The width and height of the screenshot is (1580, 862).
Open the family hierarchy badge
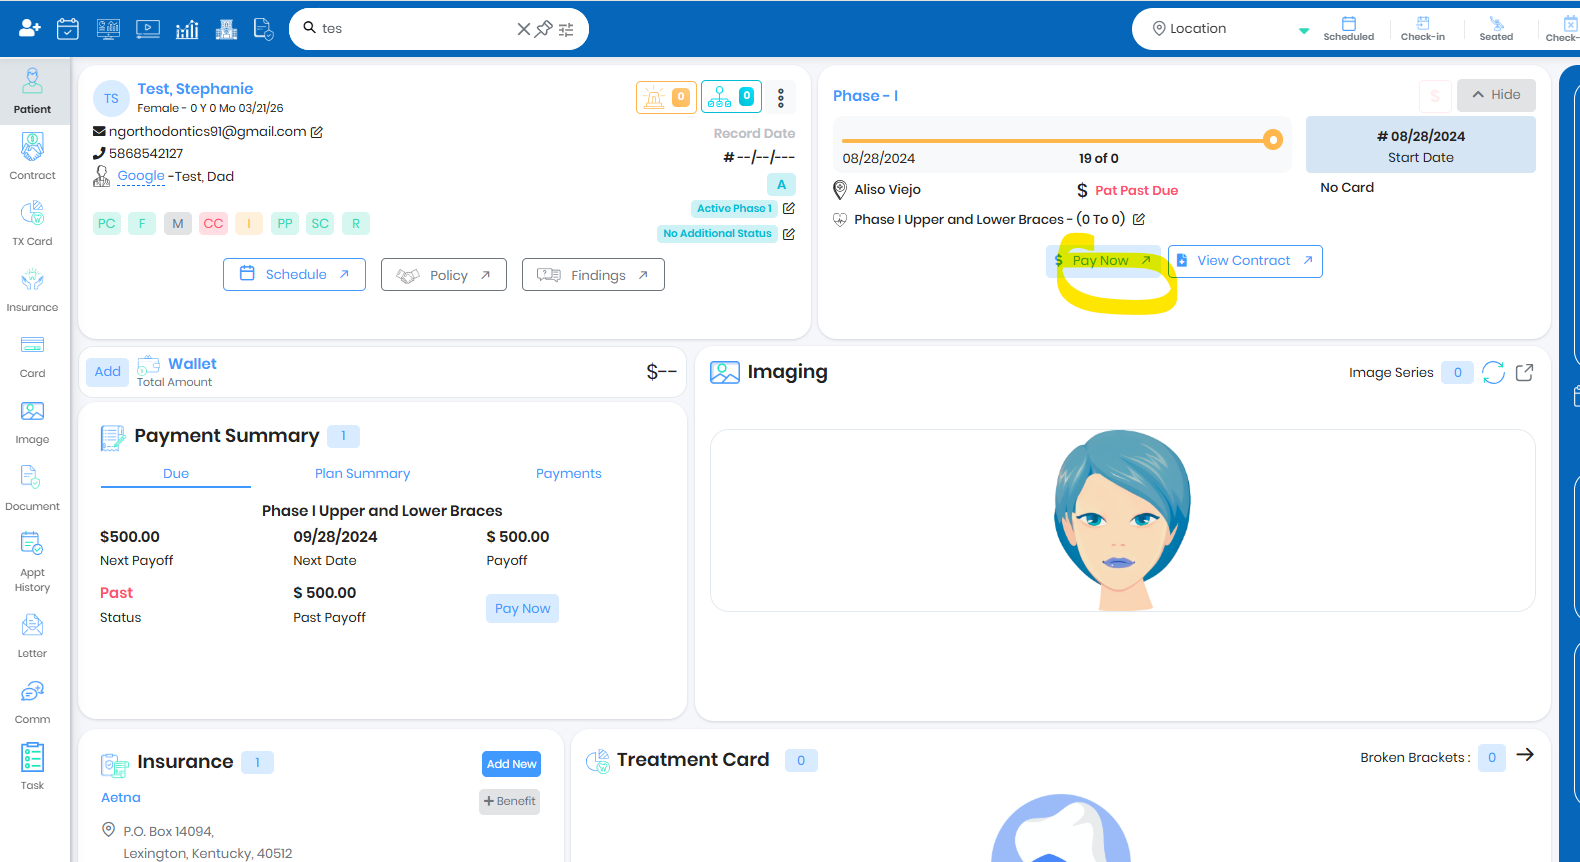731,97
